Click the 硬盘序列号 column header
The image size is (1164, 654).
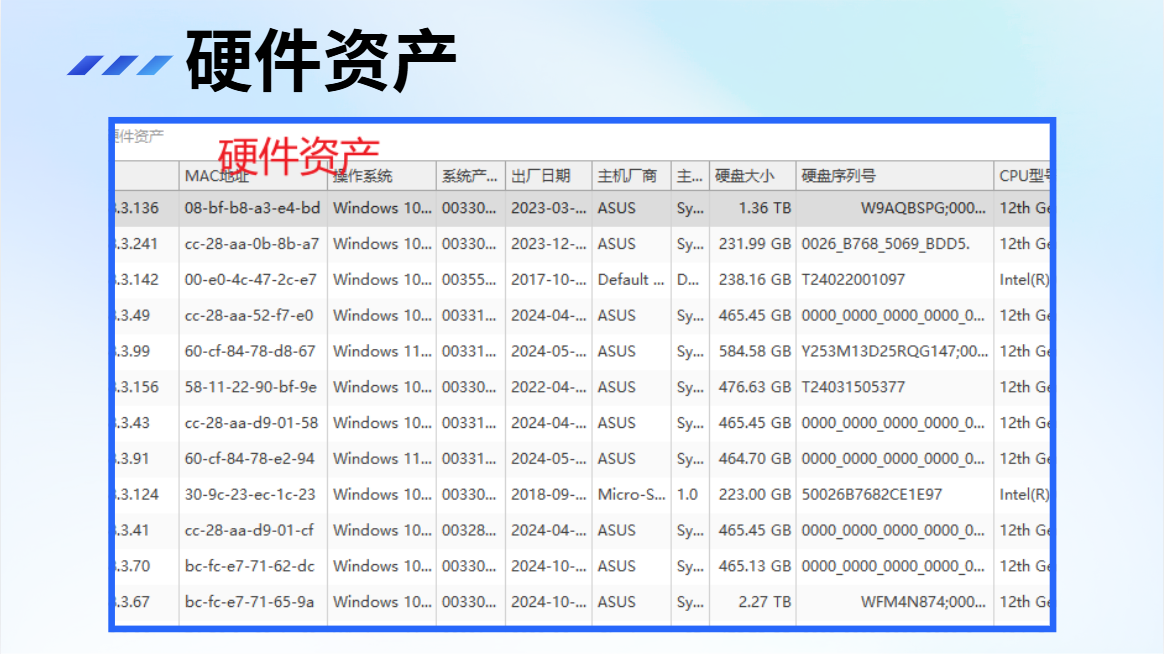(x=895, y=176)
